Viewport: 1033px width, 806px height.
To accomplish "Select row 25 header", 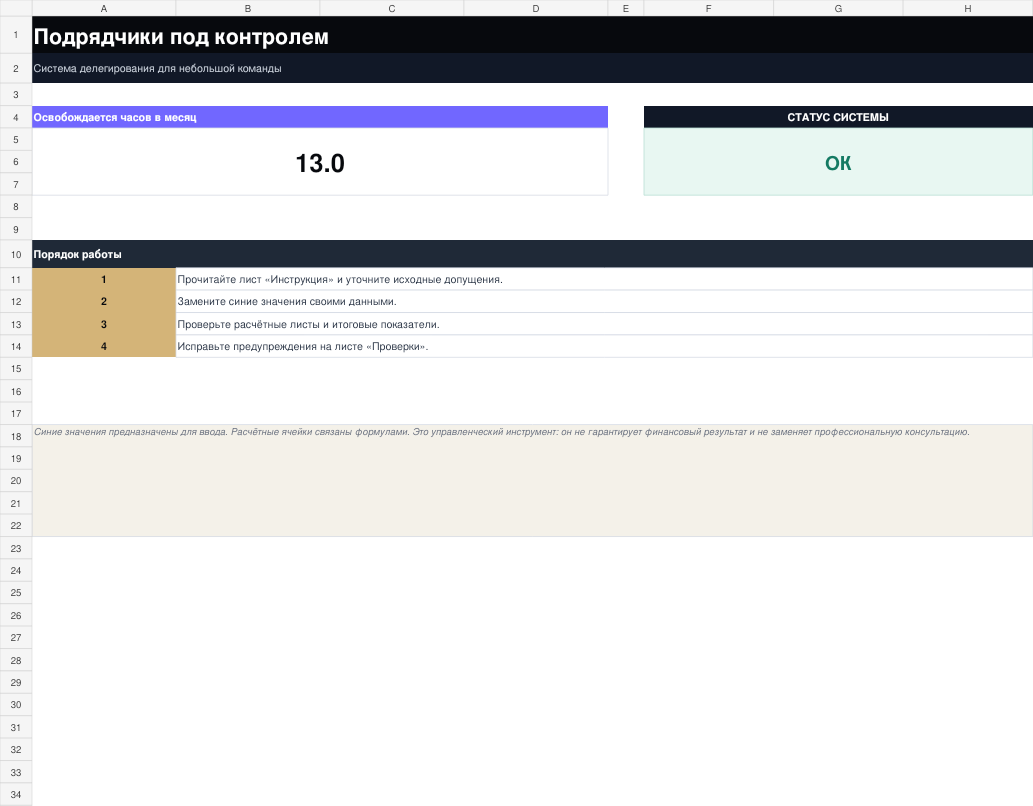I will [x=16, y=593].
